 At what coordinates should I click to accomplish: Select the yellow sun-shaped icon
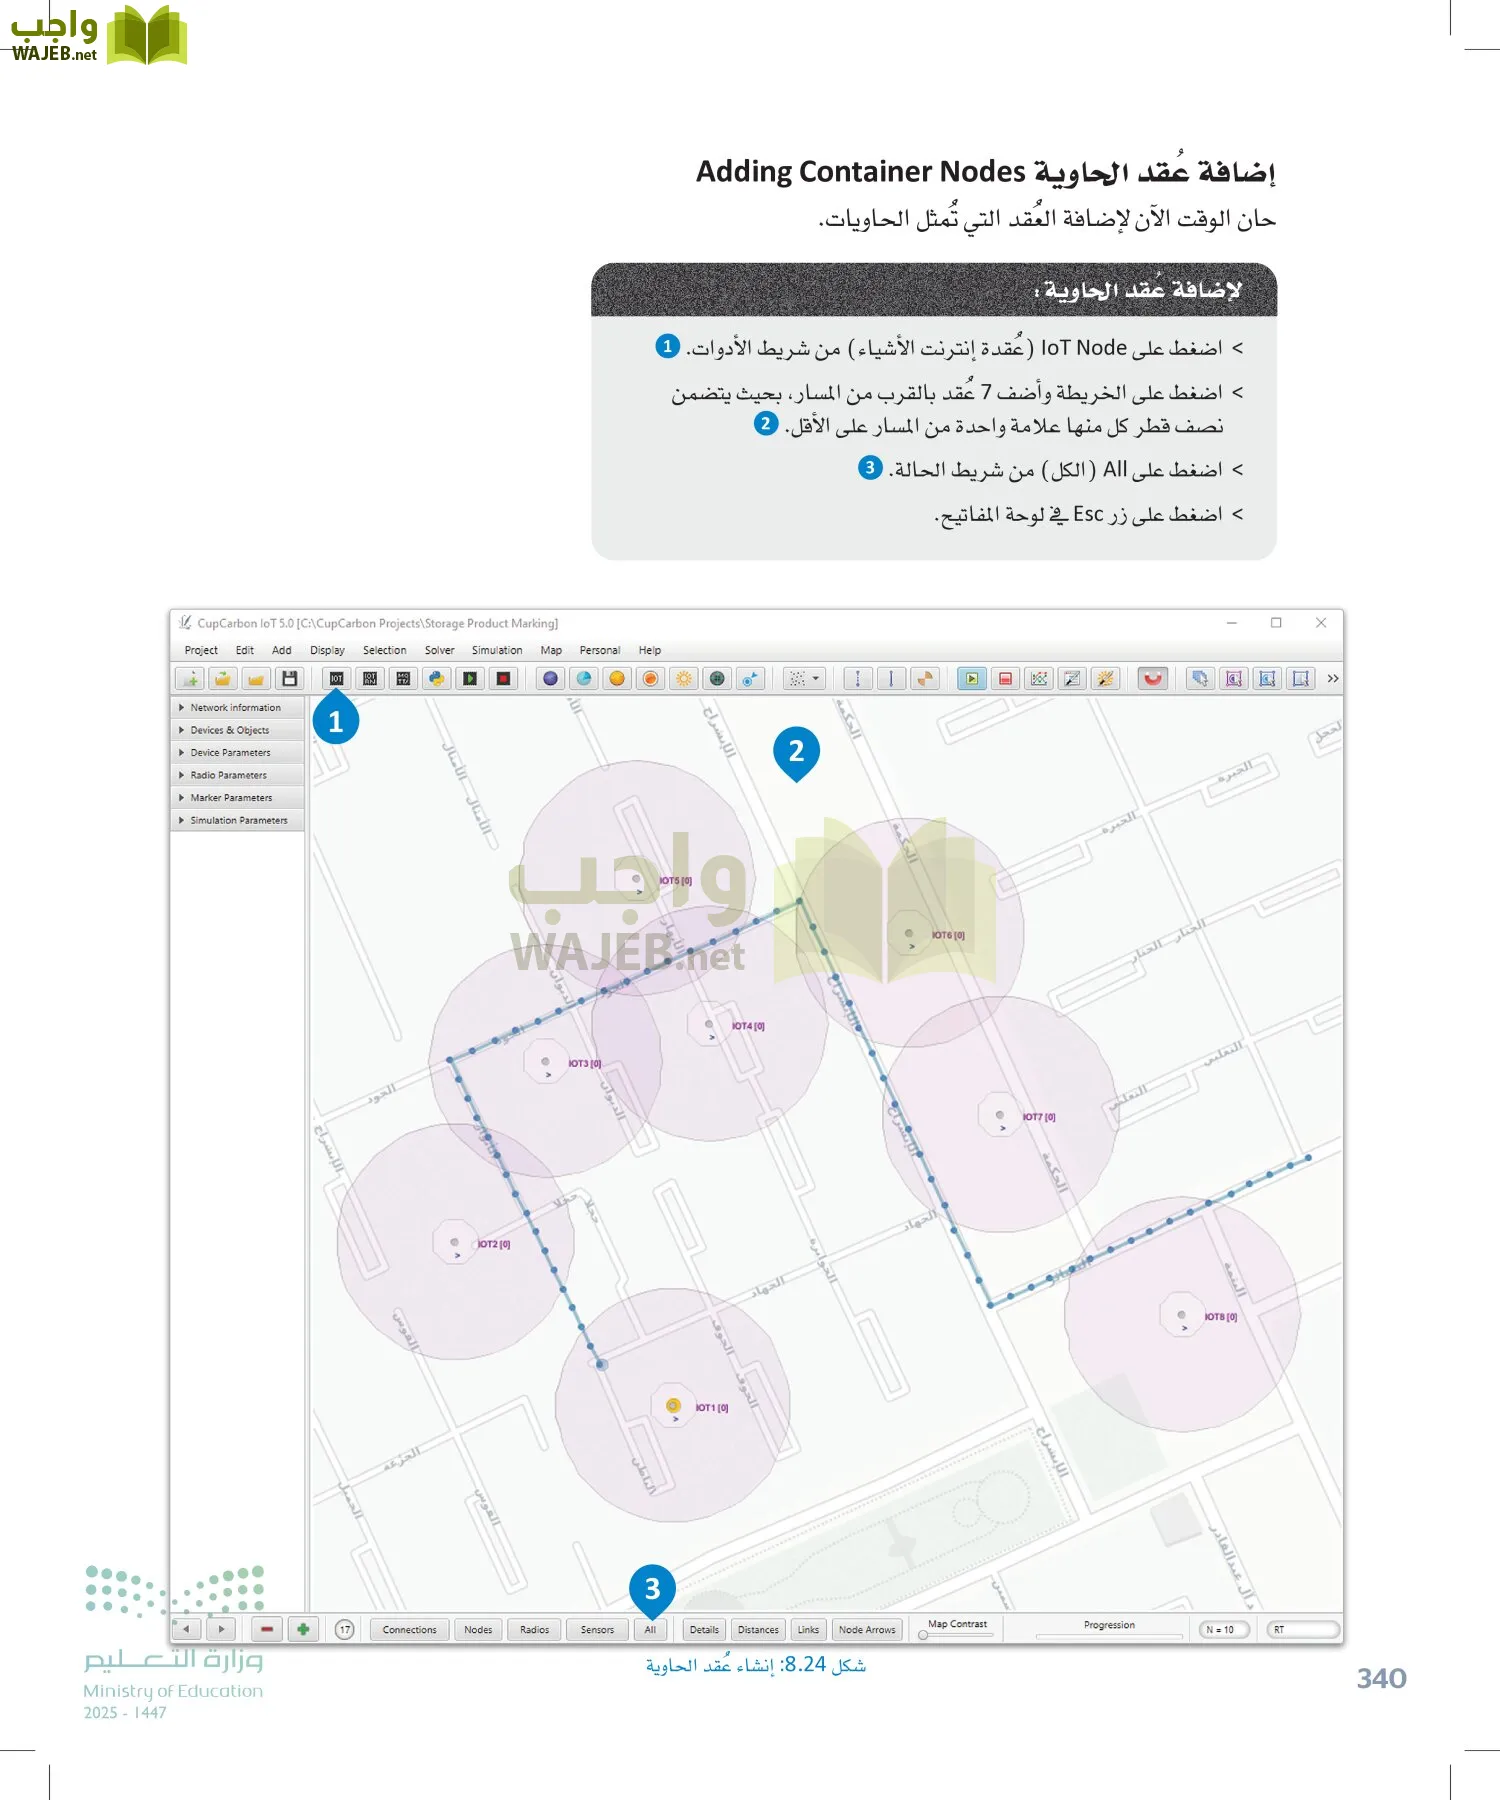coord(684,679)
